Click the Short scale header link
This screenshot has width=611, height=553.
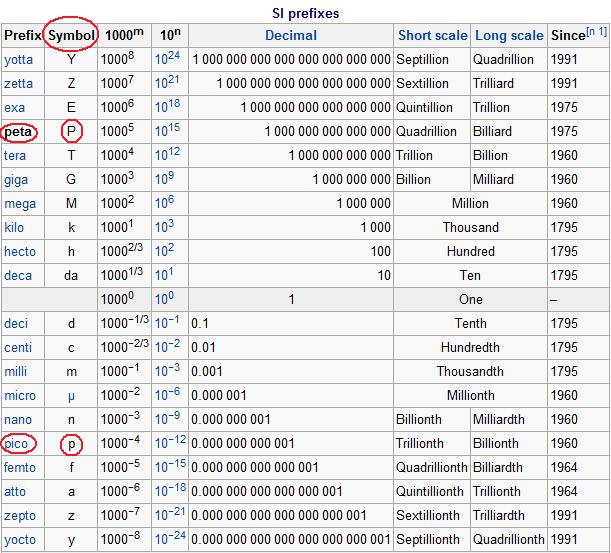(432, 35)
